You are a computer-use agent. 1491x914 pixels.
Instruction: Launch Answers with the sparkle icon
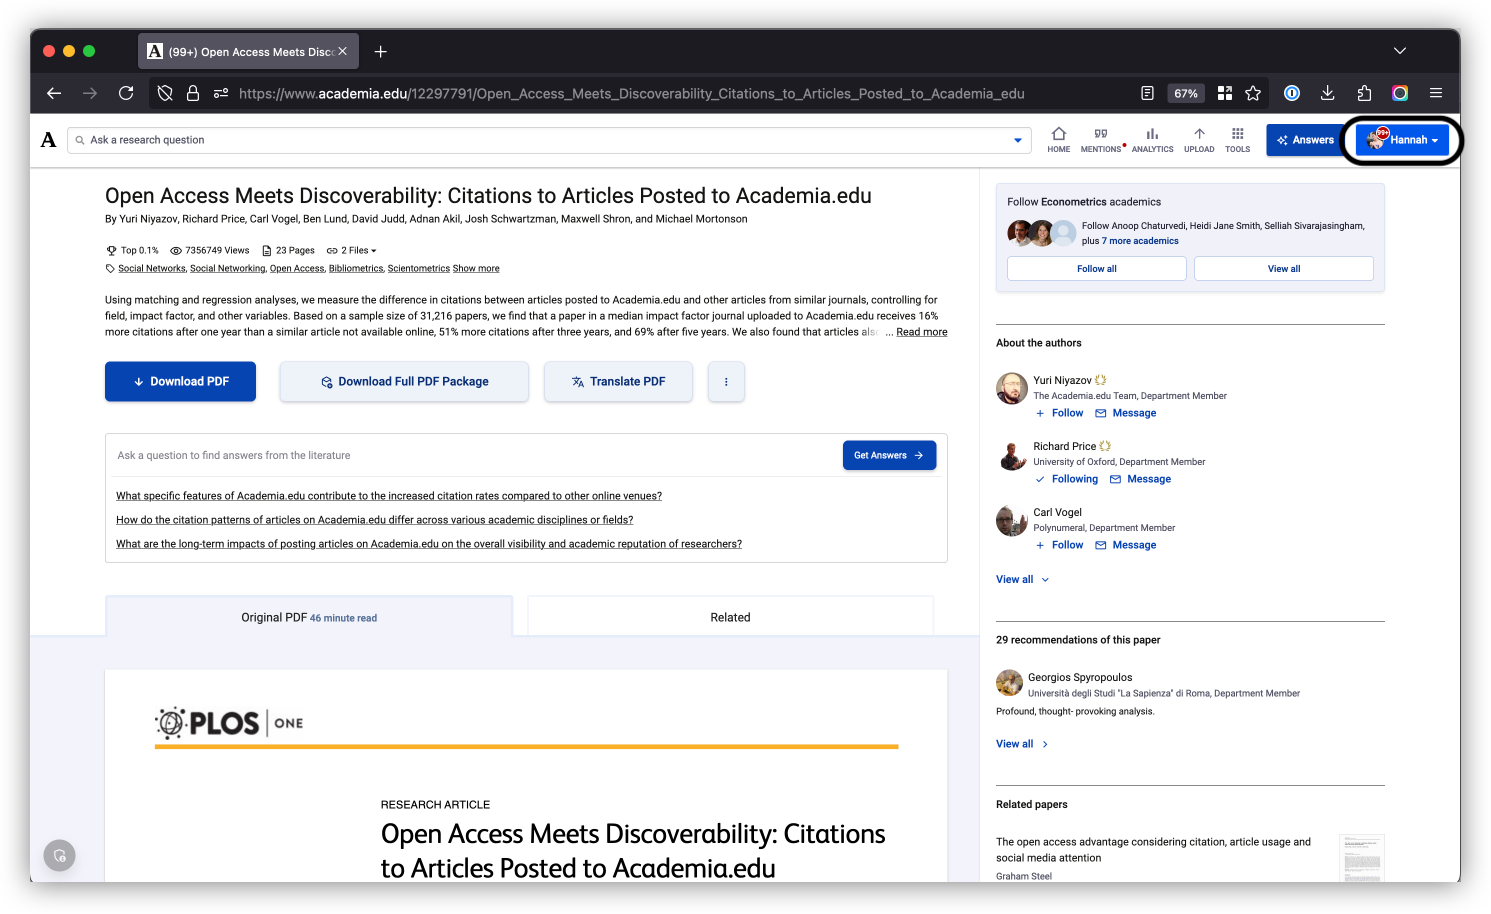tap(1304, 140)
